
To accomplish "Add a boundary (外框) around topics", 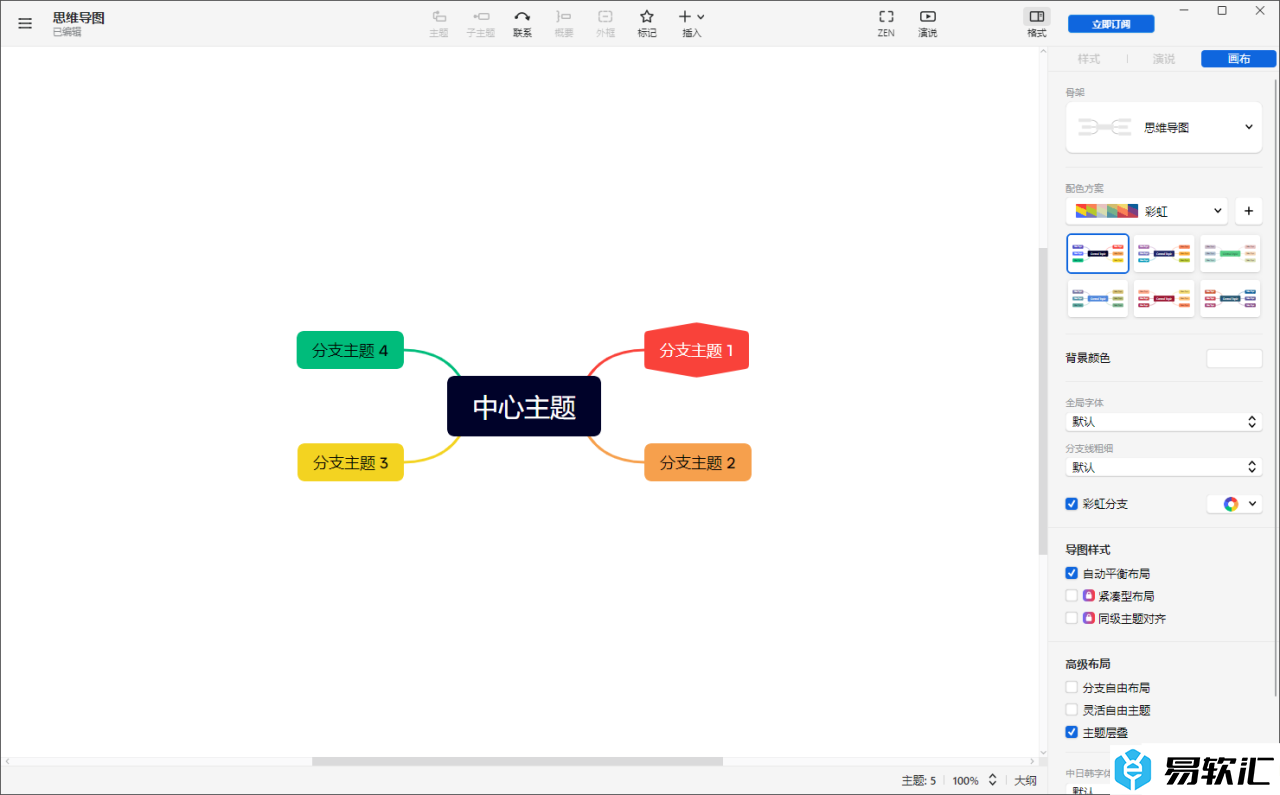I will point(605,23).
